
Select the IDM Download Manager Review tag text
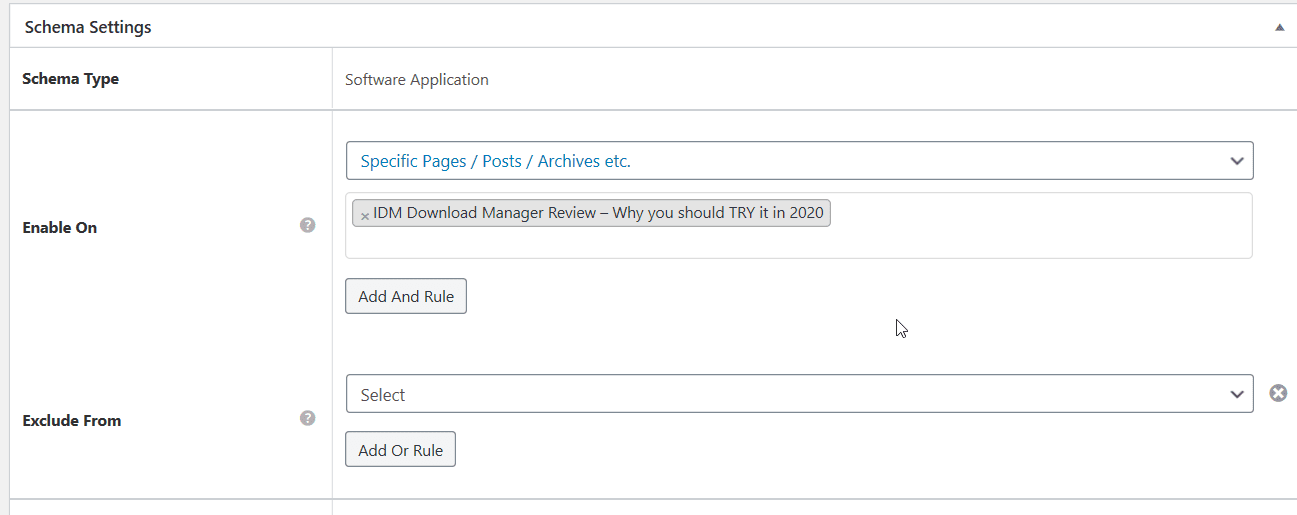tap(598, 213)
